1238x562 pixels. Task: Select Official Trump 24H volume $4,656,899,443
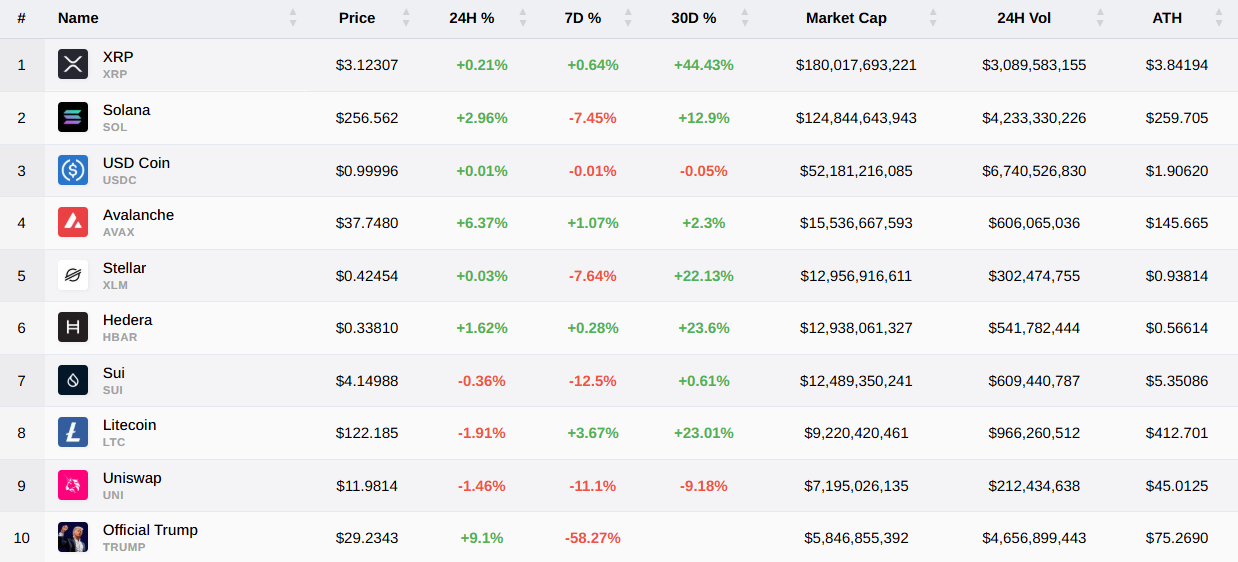tap(1034, 538)
